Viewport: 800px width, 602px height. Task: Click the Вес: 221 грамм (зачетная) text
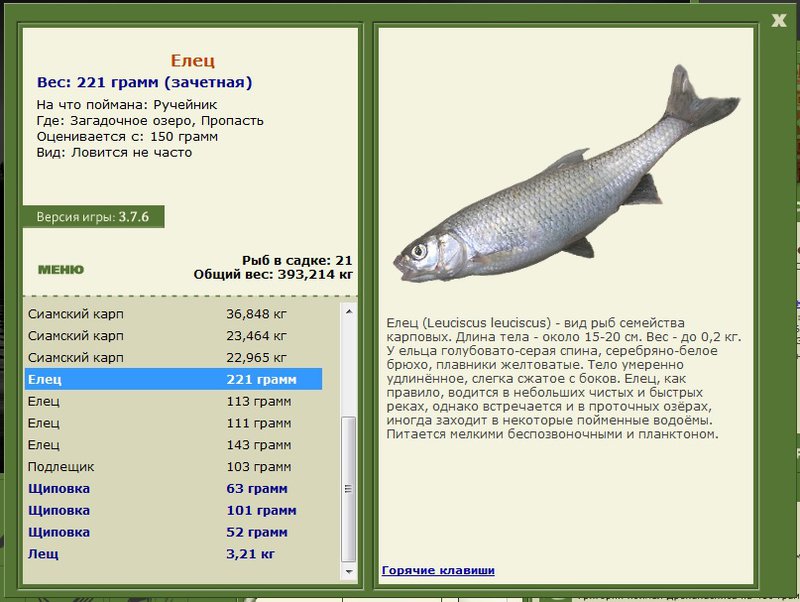[x=144, y=83]
